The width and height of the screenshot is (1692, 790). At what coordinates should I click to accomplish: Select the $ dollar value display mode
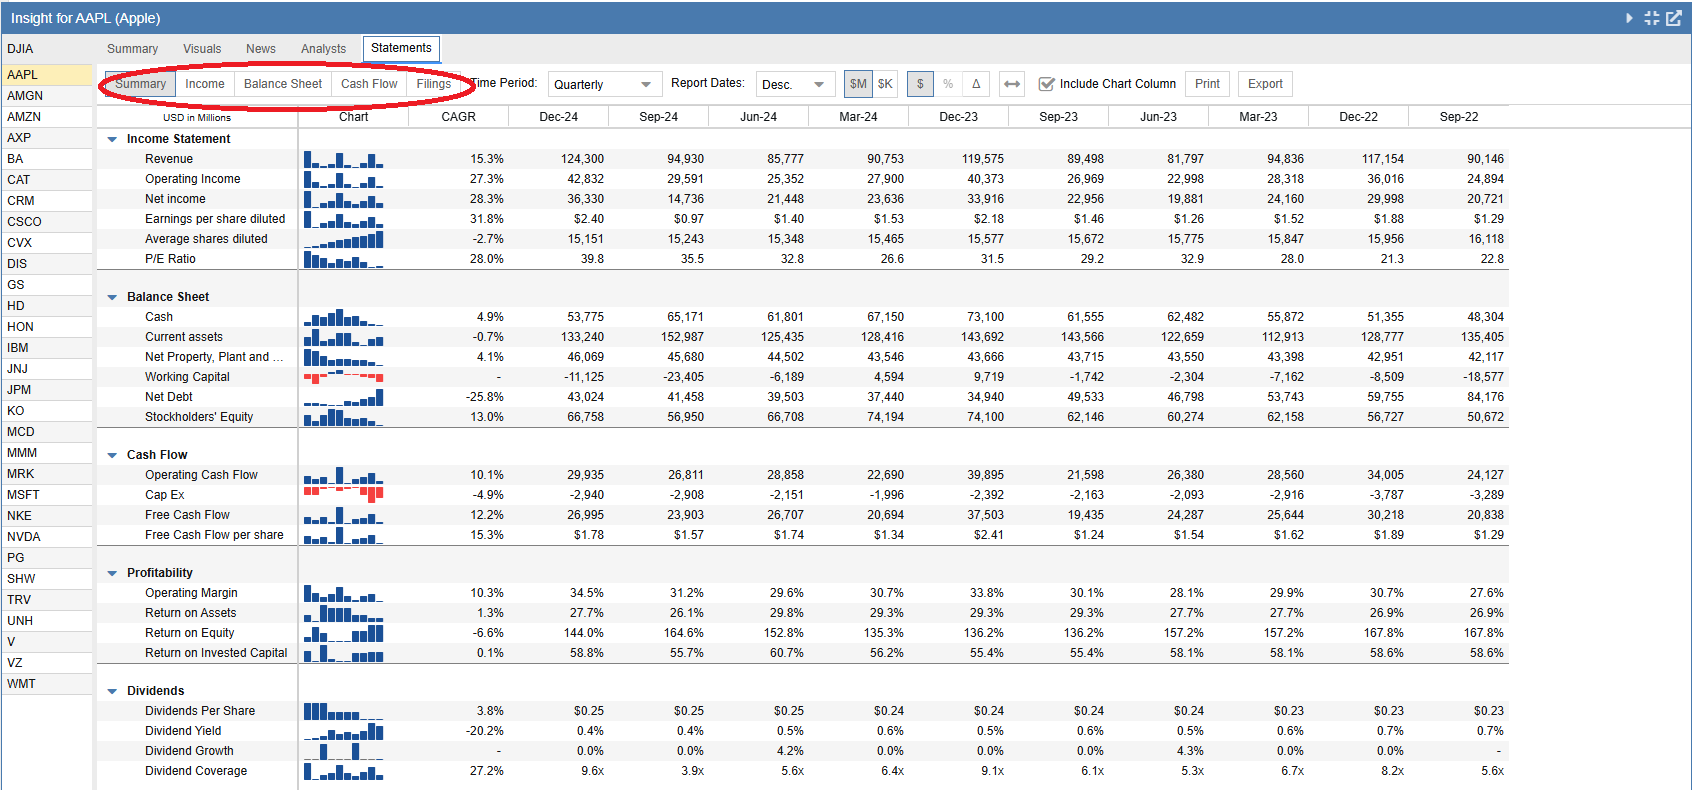point(920,84)
